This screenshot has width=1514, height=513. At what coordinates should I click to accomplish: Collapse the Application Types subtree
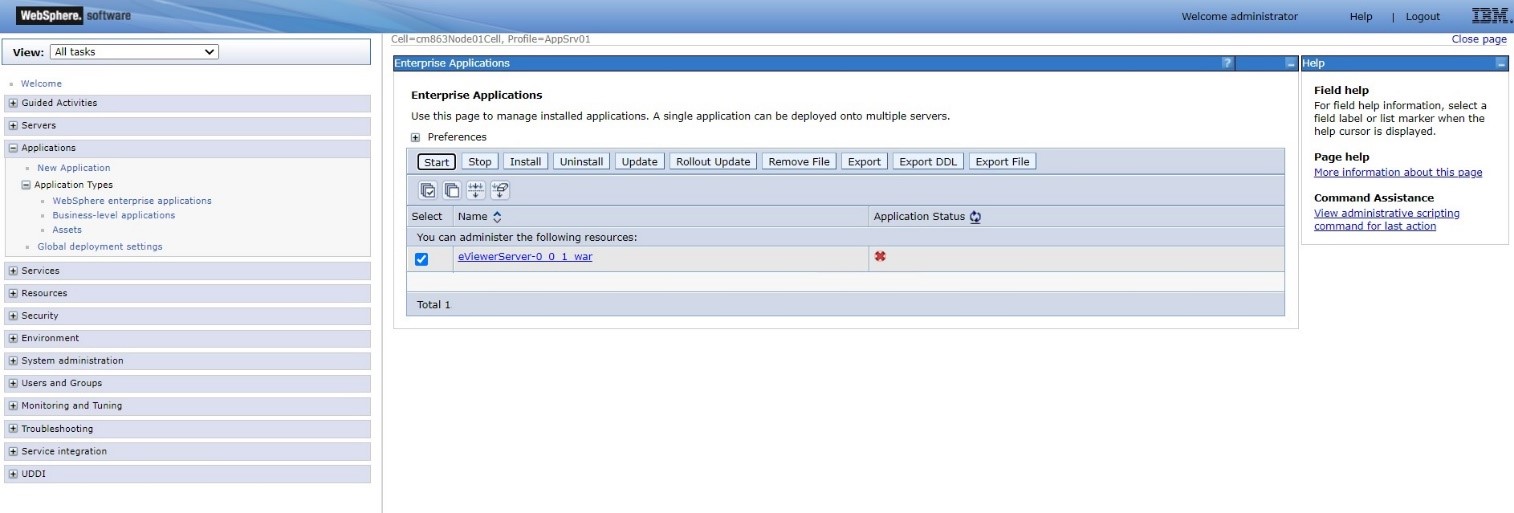(26, 185)
